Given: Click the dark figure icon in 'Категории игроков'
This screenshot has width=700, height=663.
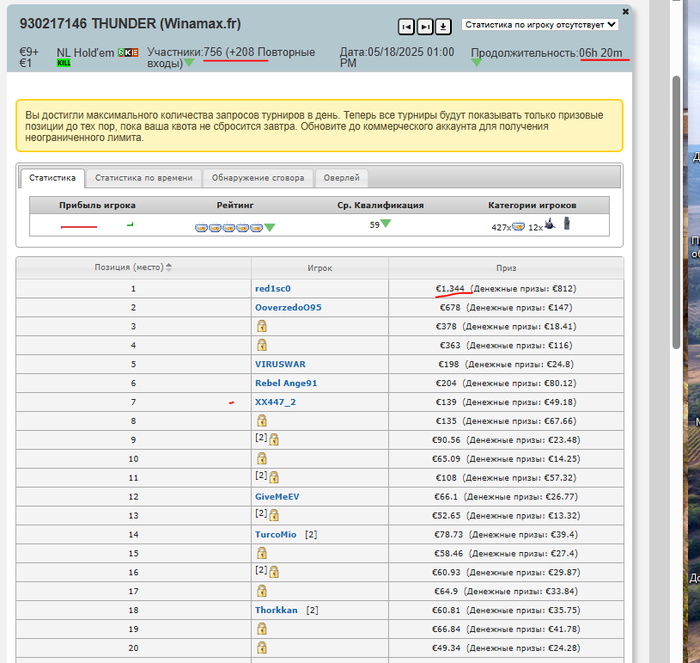Looking at the screenshot, I should (567, 223).
